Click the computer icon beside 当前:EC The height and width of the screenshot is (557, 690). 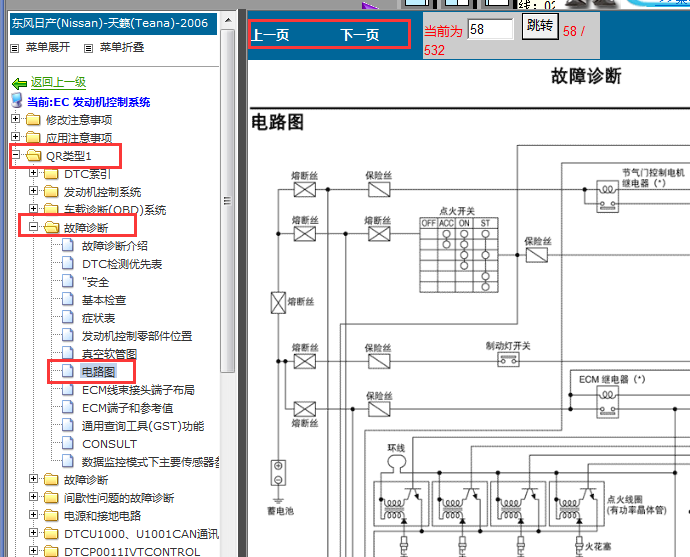pyautogui.click(x=17, y=101)
